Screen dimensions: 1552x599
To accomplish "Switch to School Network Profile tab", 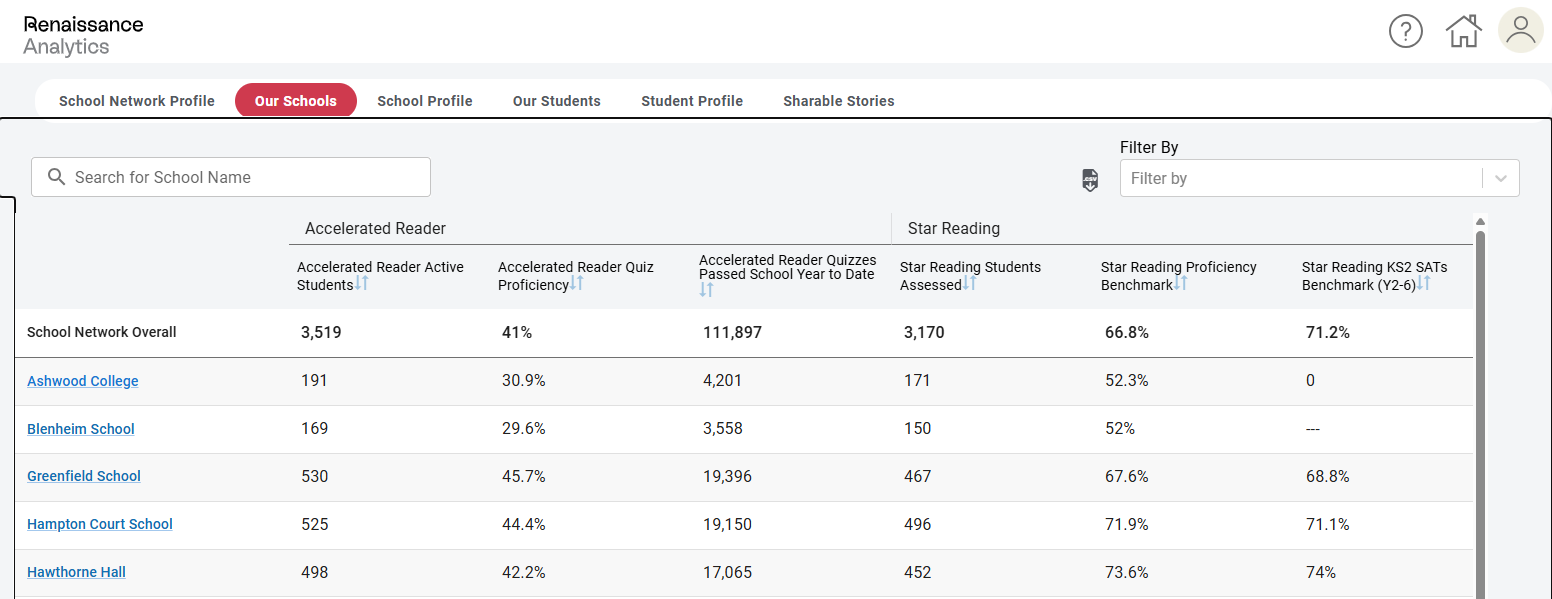I will pos(137,101).
